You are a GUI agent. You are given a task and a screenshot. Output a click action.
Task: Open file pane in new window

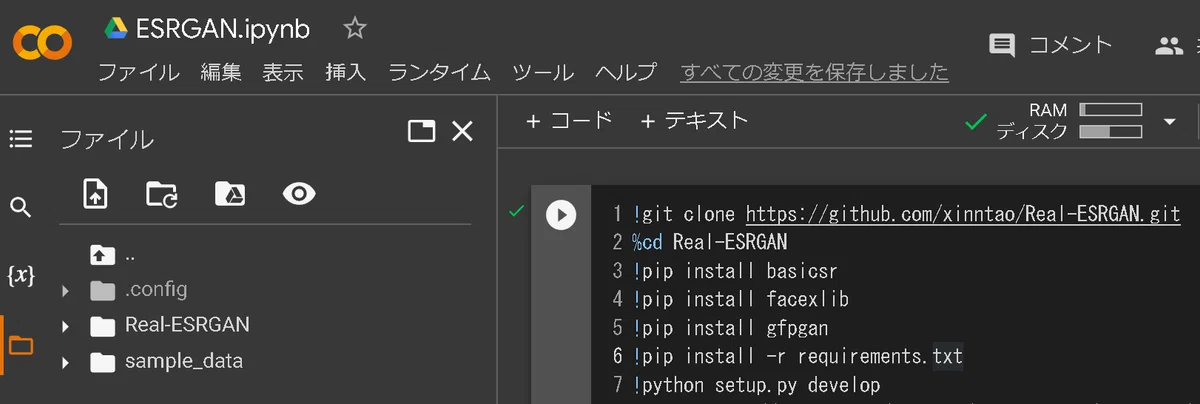pyautogui.click(x=422, y=131)
